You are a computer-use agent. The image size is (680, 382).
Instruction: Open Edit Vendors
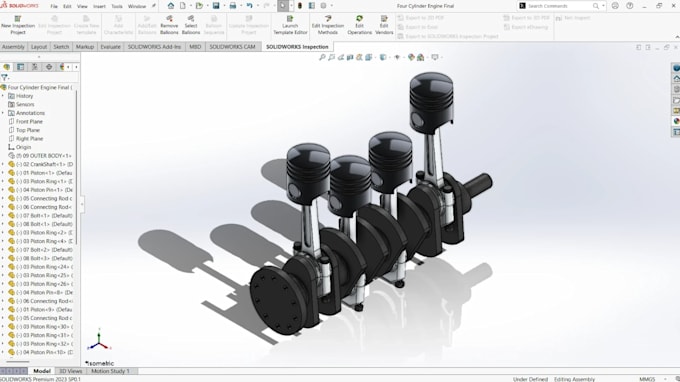(x=384, y=26)
